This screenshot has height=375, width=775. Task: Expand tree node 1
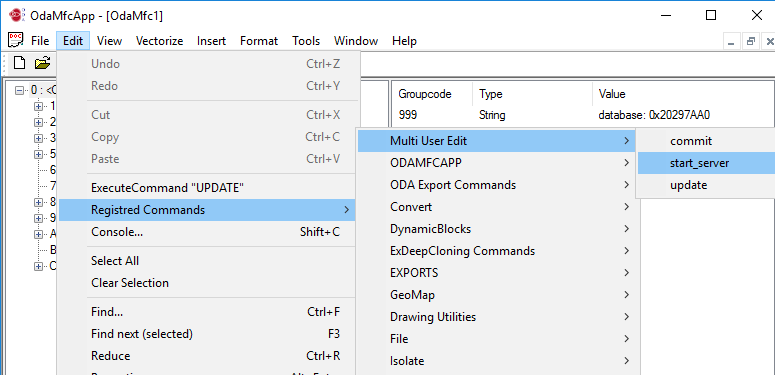(39, 106)
